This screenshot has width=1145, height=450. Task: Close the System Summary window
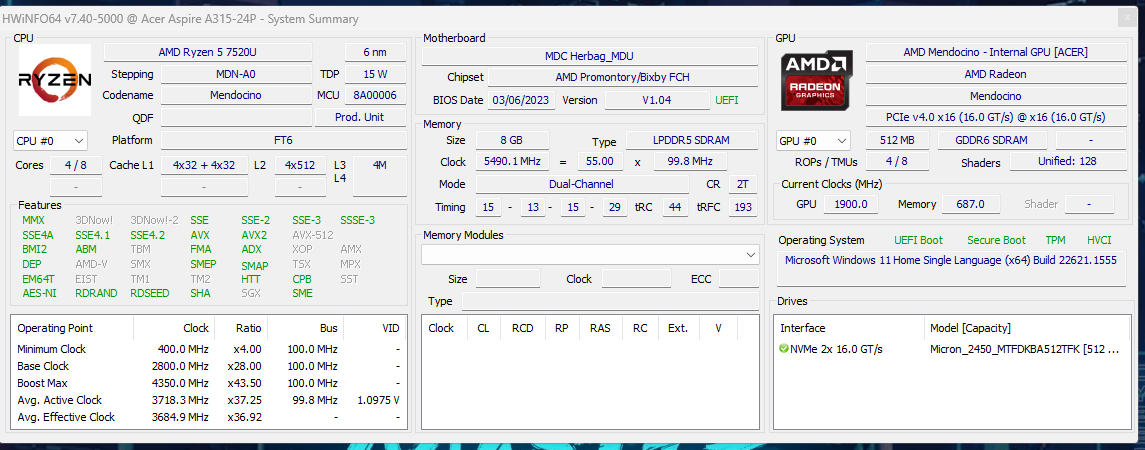click(x=1128, y=18)
